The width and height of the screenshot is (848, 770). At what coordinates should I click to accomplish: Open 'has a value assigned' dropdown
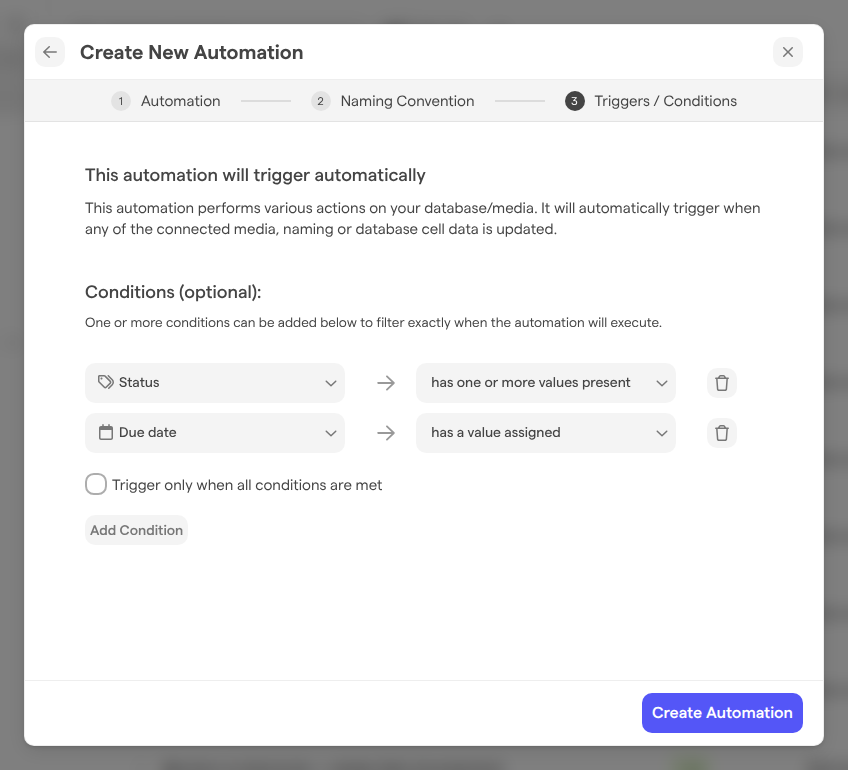(x=545, y=433)
